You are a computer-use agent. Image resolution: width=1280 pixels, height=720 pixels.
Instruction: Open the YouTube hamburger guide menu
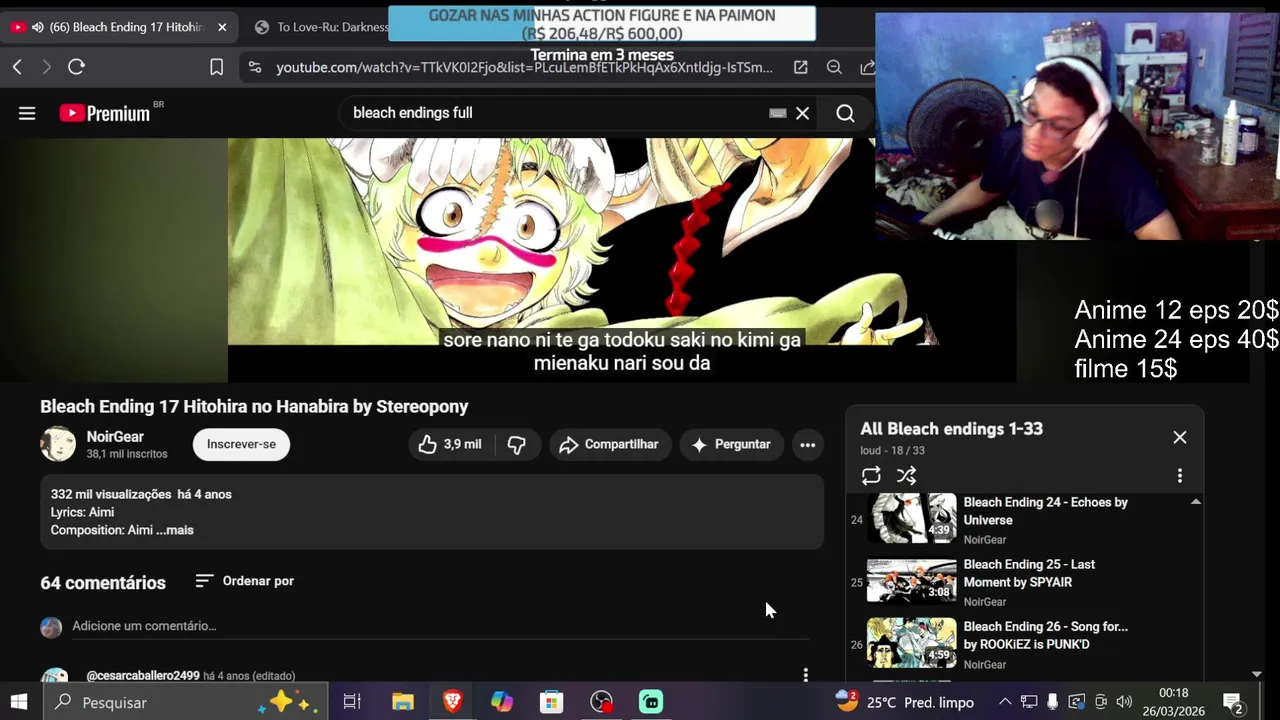(x=27, y=113)
